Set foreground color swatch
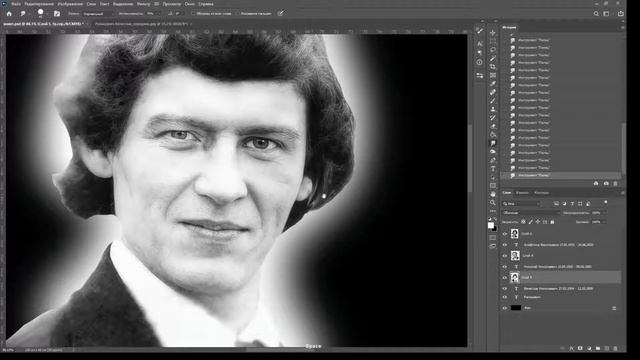 pyautogui.click(x=491, y=226)
